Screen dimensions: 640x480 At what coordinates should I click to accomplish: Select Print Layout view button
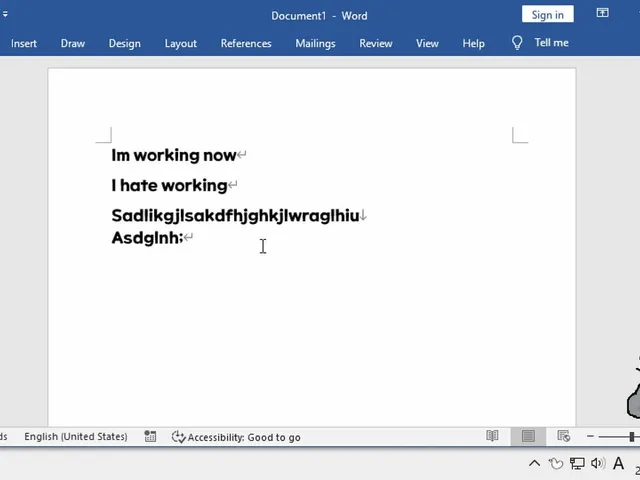(528, 436)
